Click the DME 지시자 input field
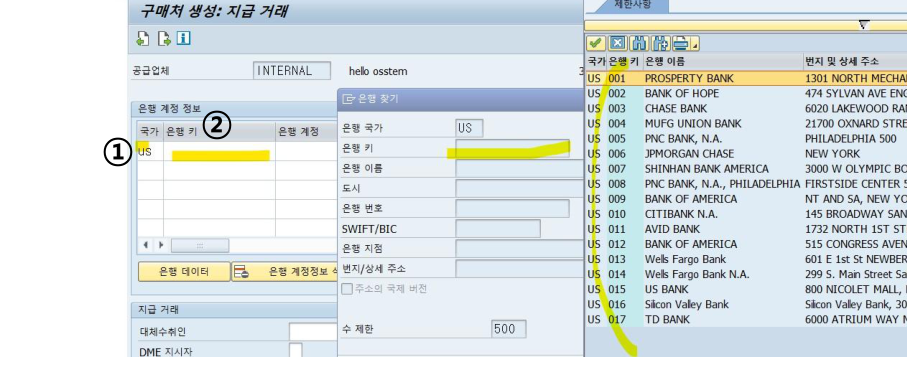The image size is (907, 383). pyautogui.click(x=296, y=350)
